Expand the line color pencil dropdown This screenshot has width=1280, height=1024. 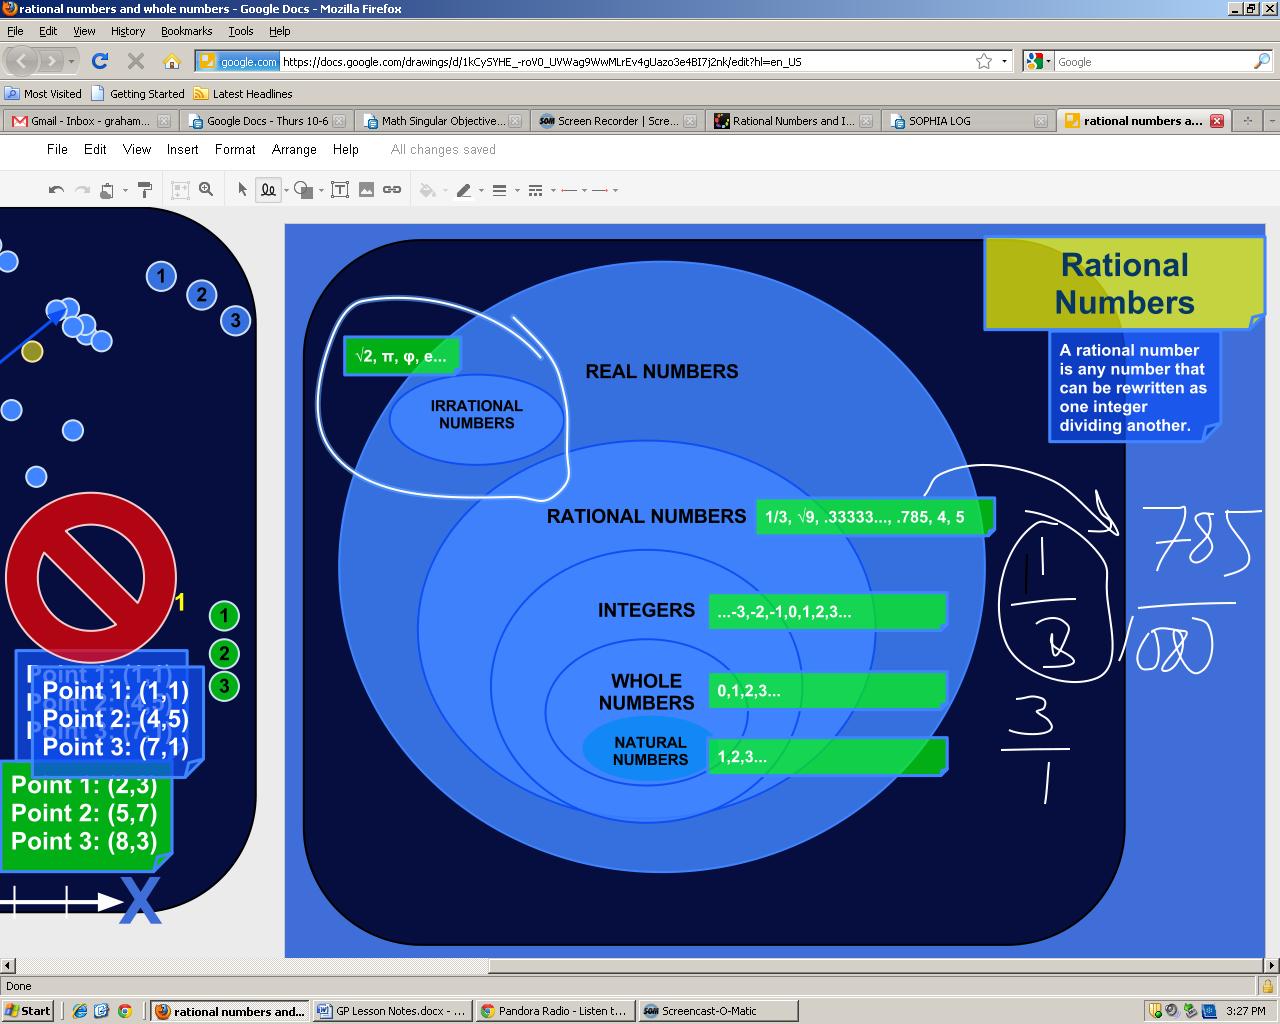(x=481, y=191)
